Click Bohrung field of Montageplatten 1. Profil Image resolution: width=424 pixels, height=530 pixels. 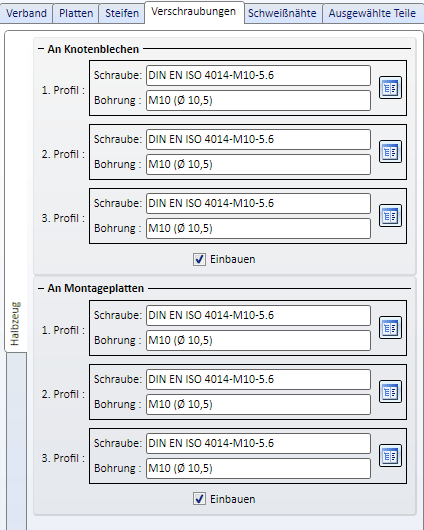(258, 340)
